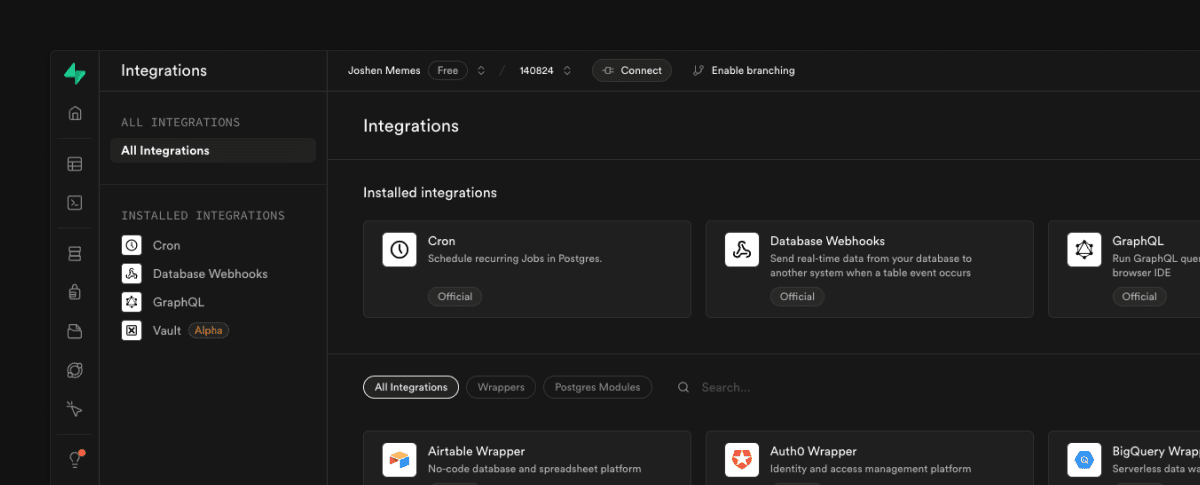Open Vault in installed integrations list
Screen dimensions: 1200x485
pyautogui.click(x=167, y=330)
